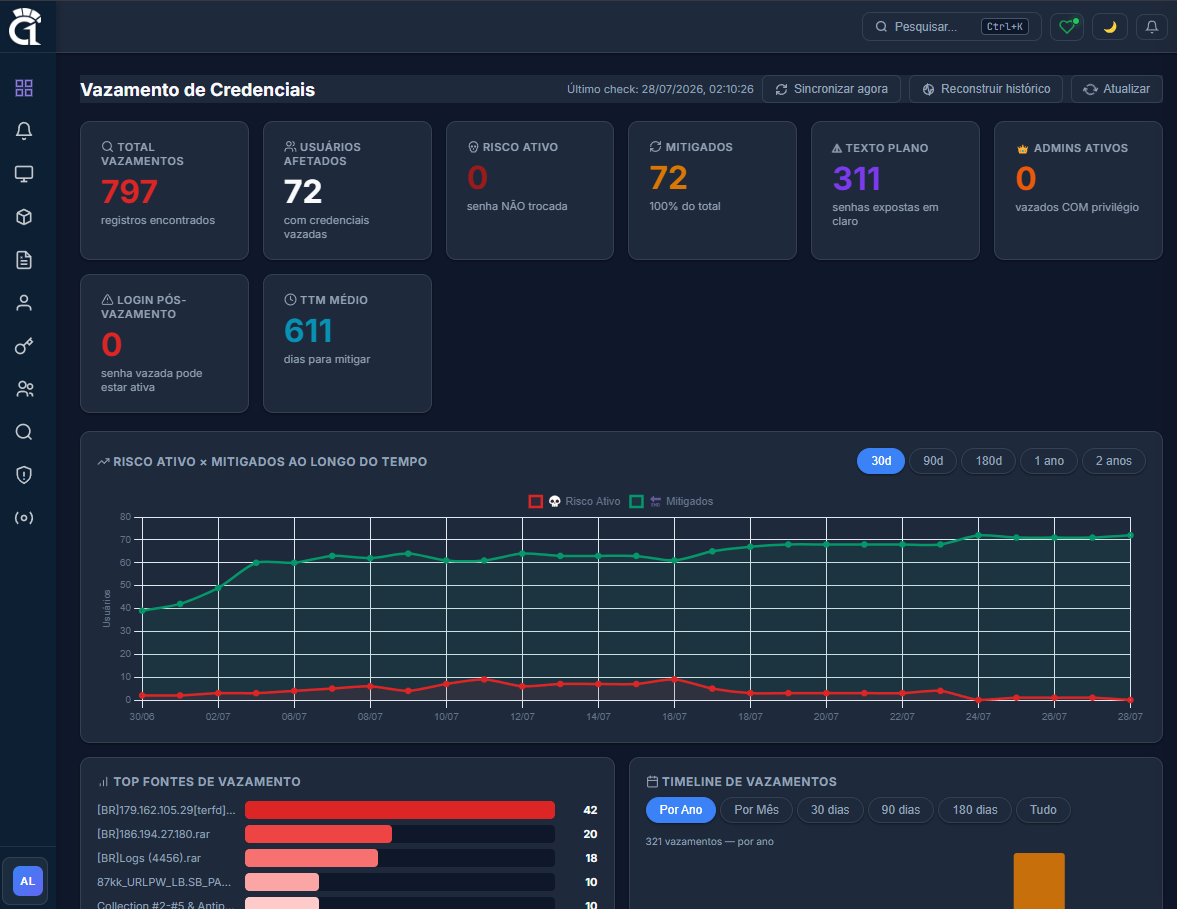Select the 2 anos chart range
Viewport: 1177px width, 909px height.
tap(1113, 461)
